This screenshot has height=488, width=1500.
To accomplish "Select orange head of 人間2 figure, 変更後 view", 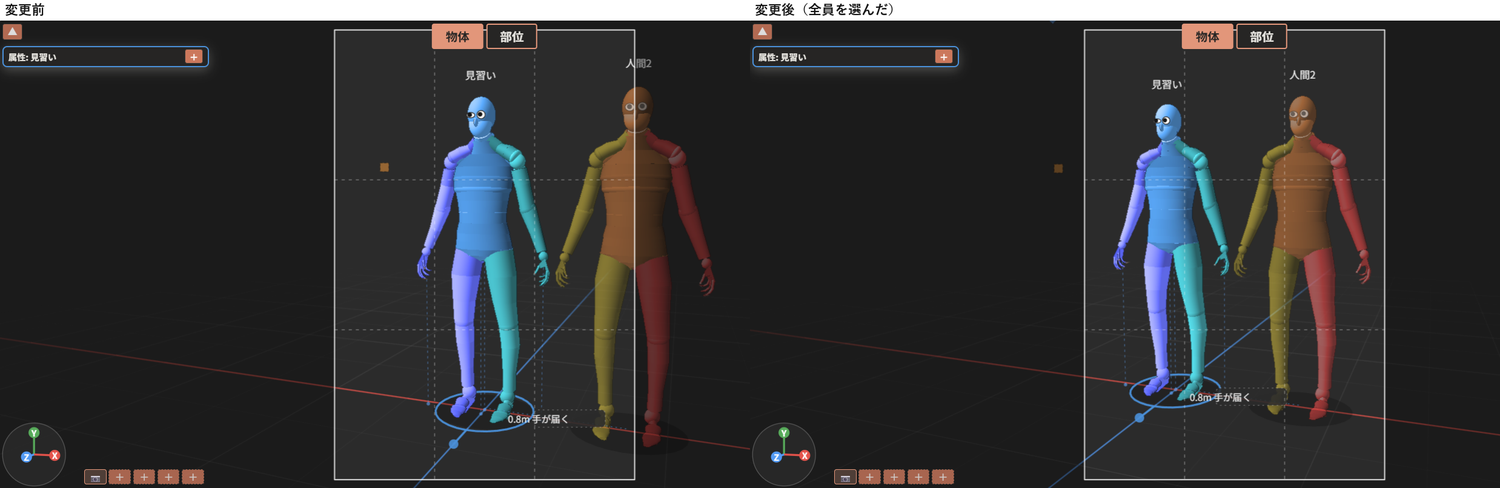I will (1301, 116).
